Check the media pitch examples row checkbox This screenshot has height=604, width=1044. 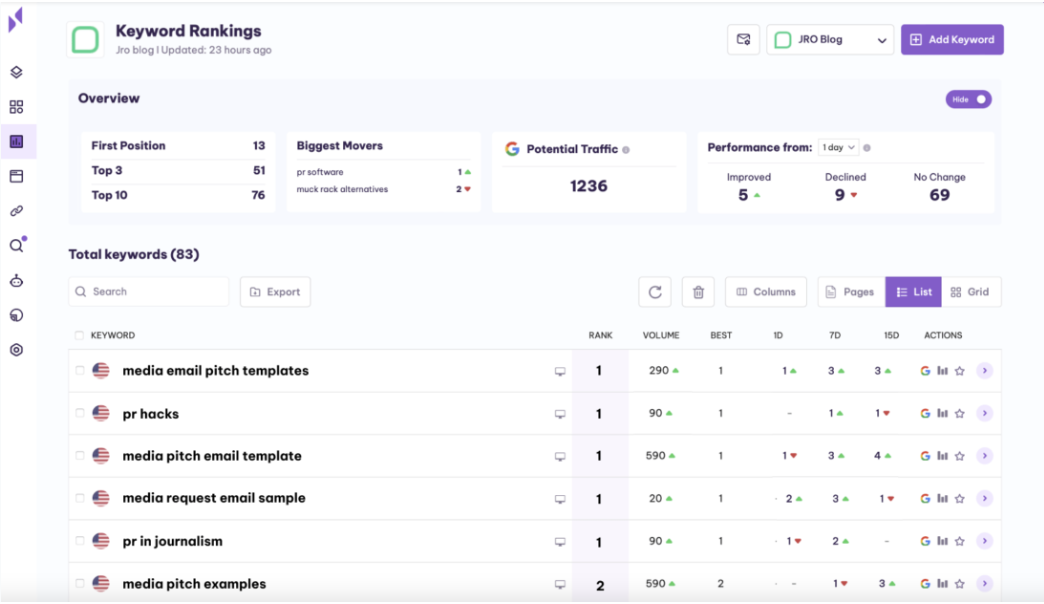point(79,583)
